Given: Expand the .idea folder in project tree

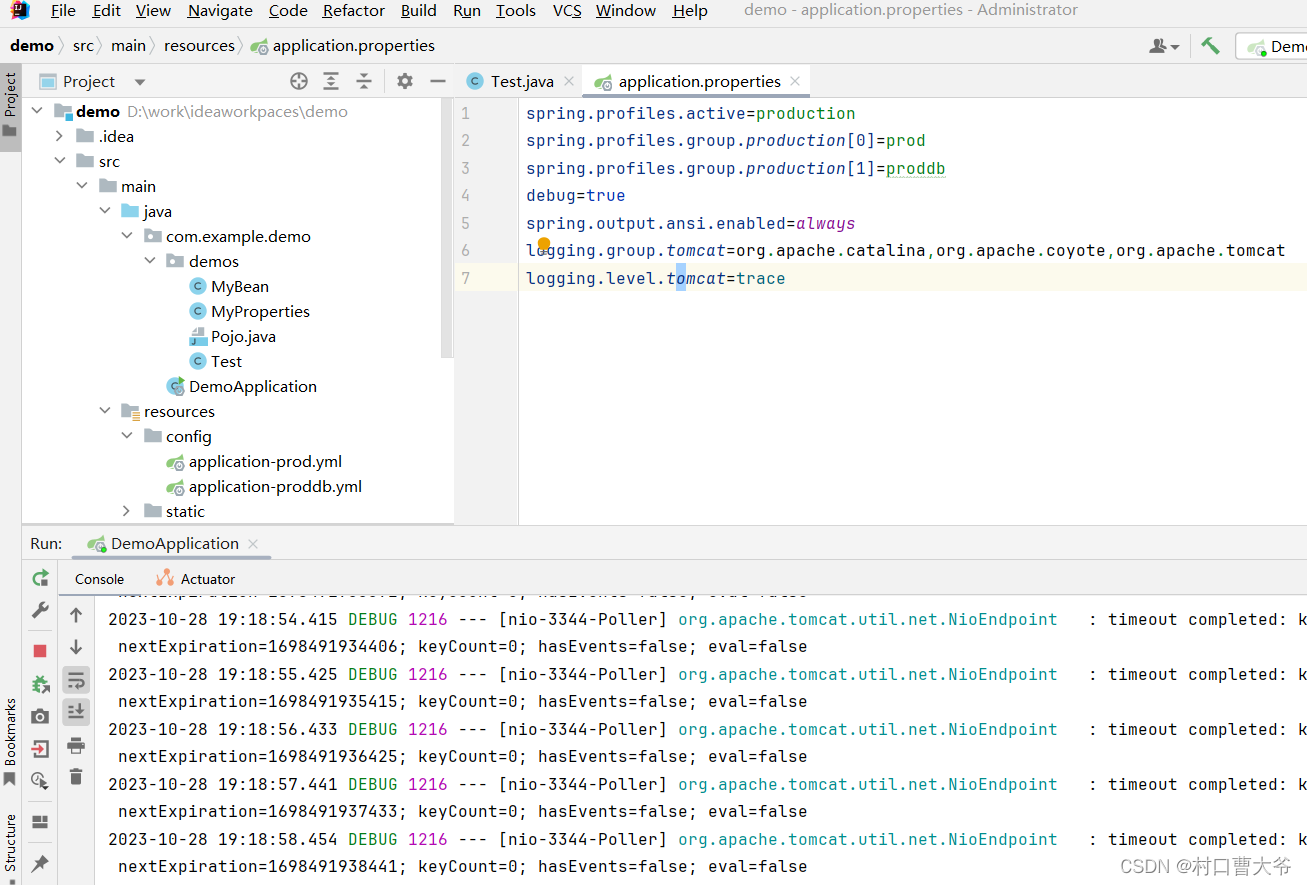Looking at the screenshot, I should [60, 136].
